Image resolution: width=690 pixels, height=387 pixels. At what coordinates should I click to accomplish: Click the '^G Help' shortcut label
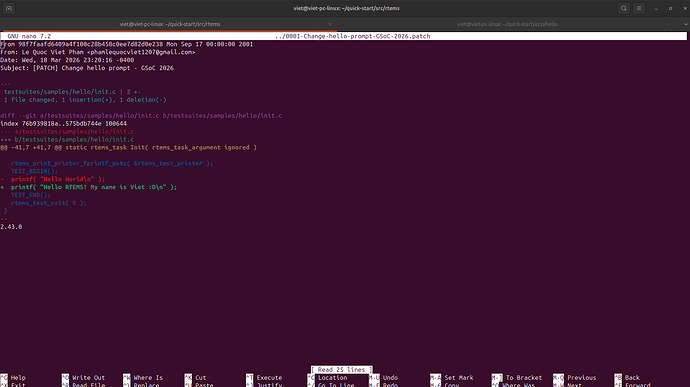tap(13, 377)
